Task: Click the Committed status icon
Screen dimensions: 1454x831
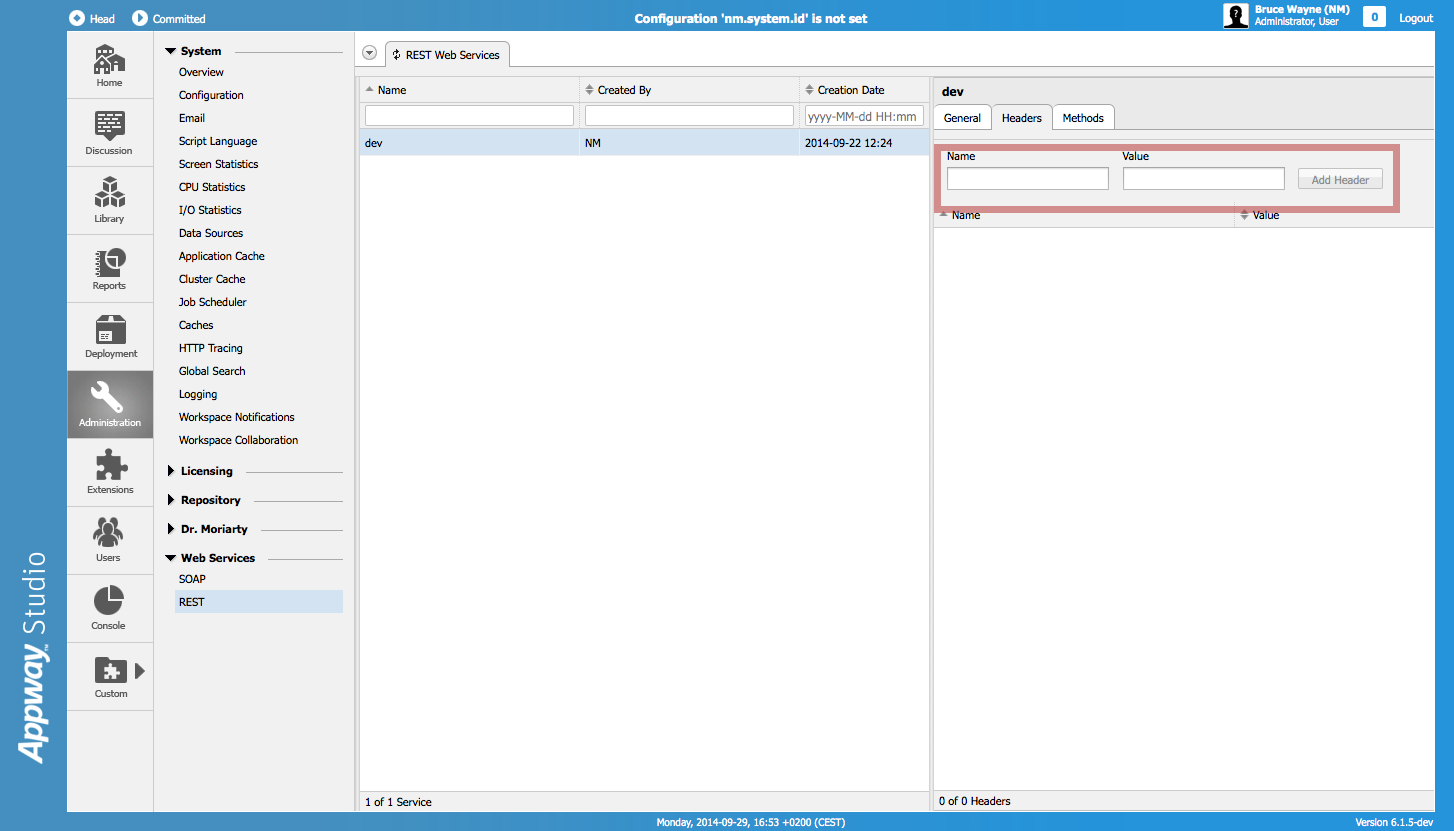Action: pos(140,18)
